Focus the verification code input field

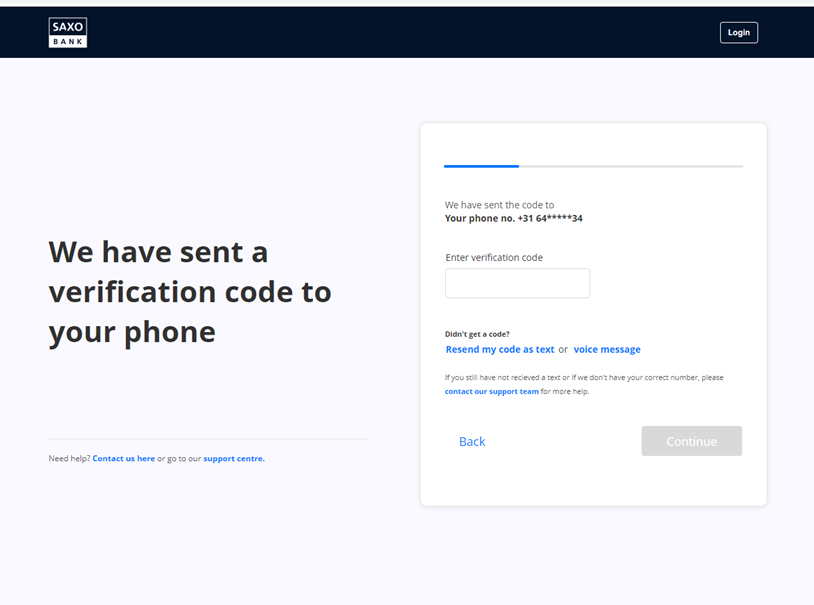point(517,283)
